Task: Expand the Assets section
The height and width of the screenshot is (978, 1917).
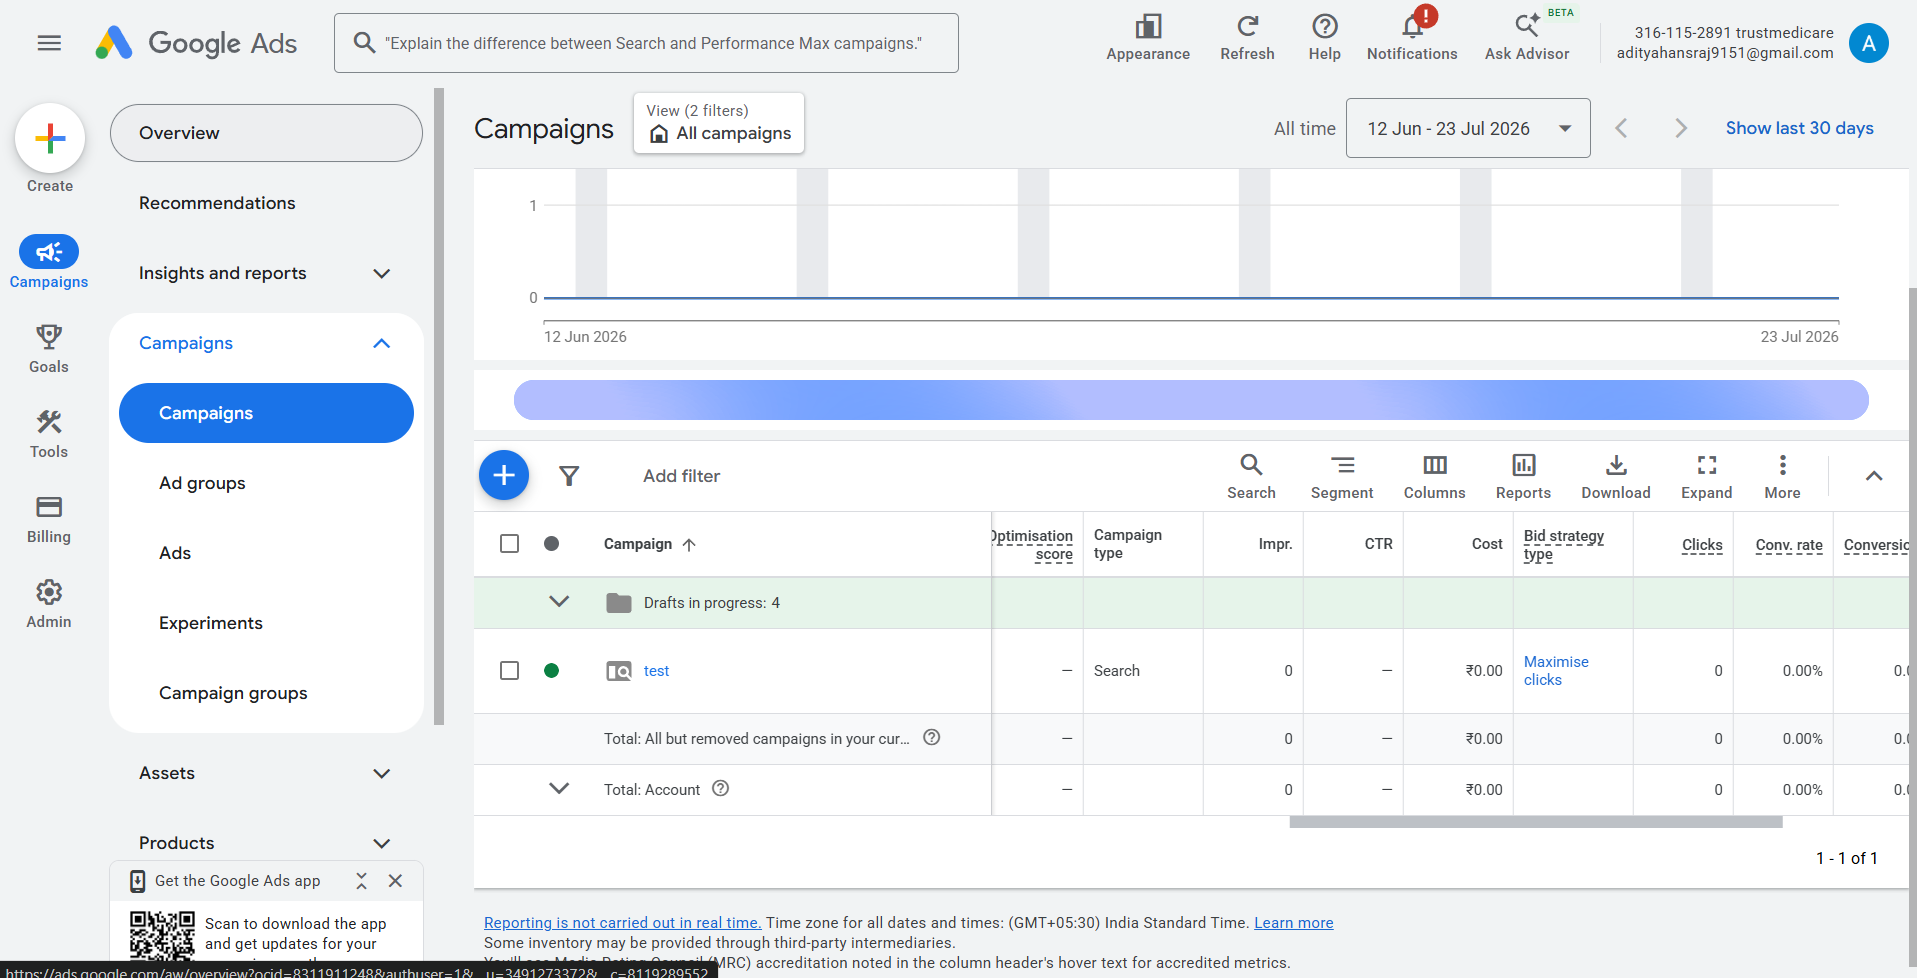Action: pos(381,773)
